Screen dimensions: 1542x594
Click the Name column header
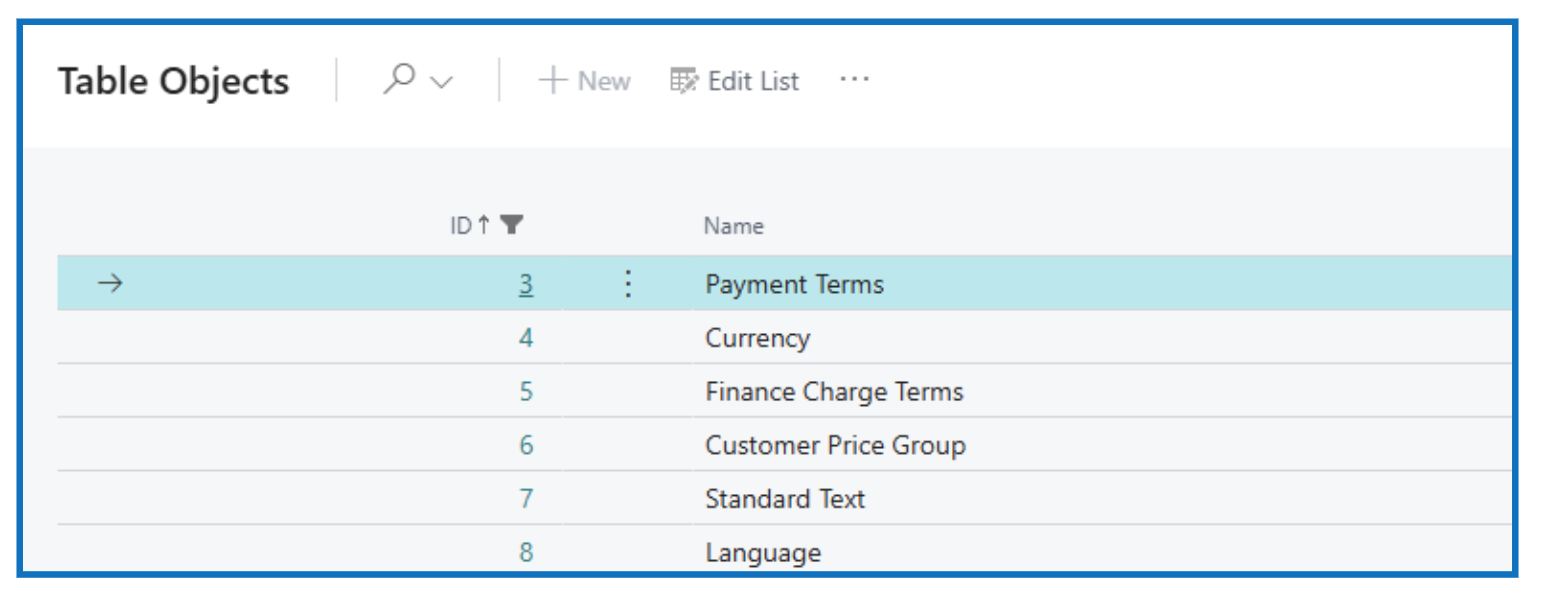733,226
